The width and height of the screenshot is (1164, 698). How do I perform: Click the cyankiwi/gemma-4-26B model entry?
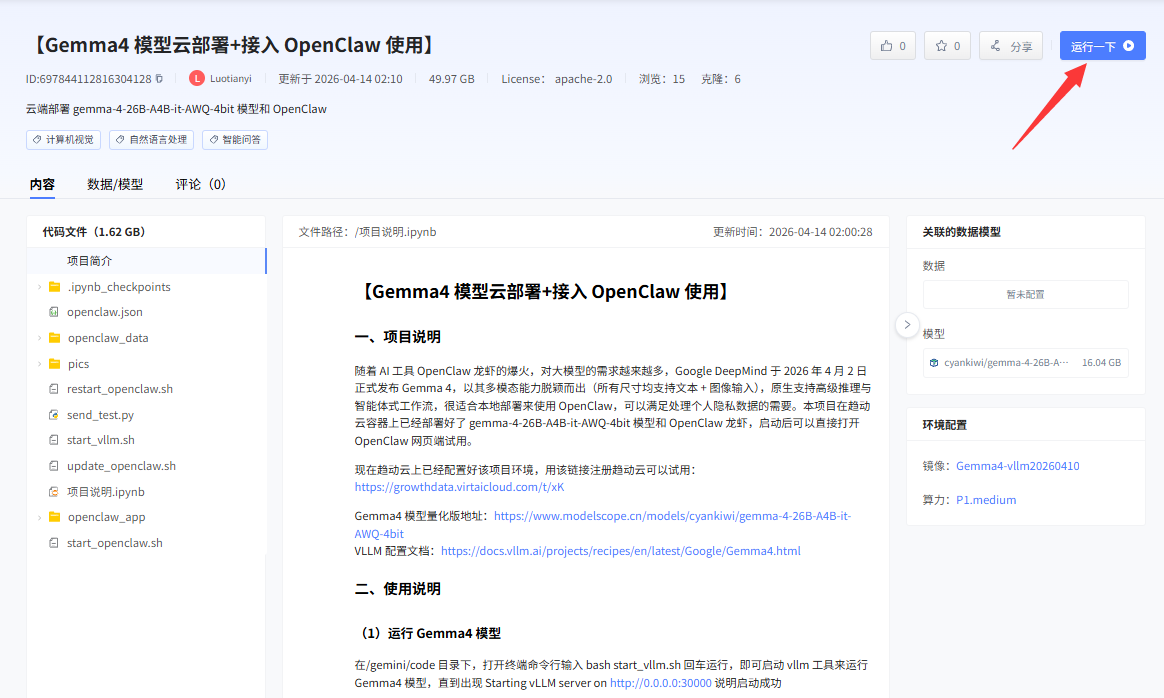1025,363
